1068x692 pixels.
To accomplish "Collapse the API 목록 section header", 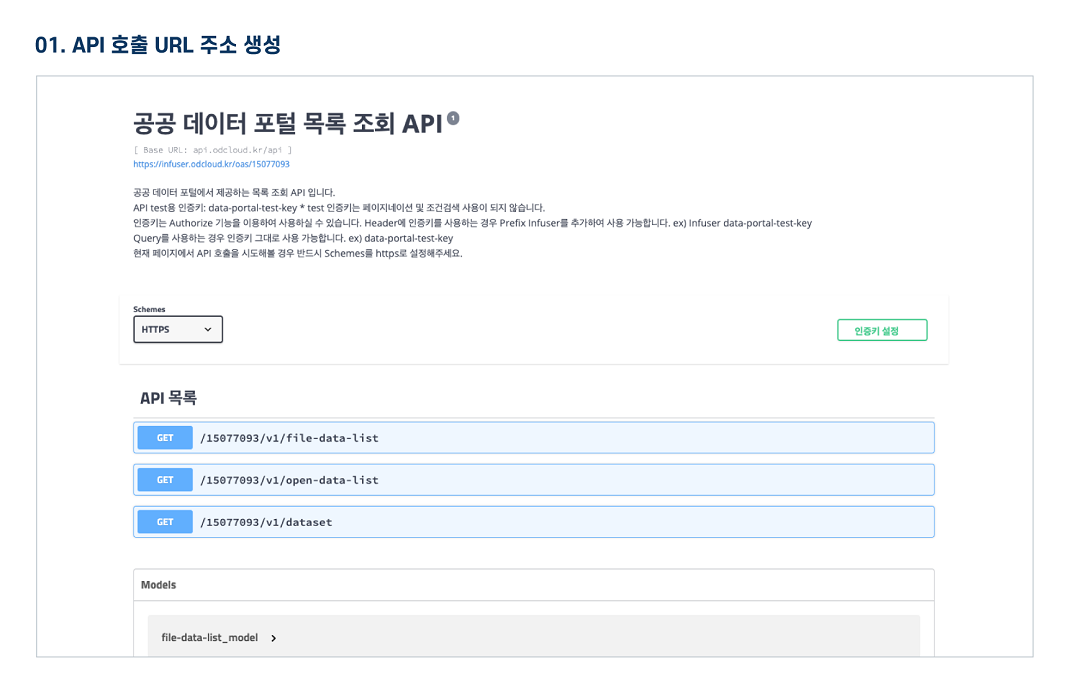I will click(x=168, y=398).
